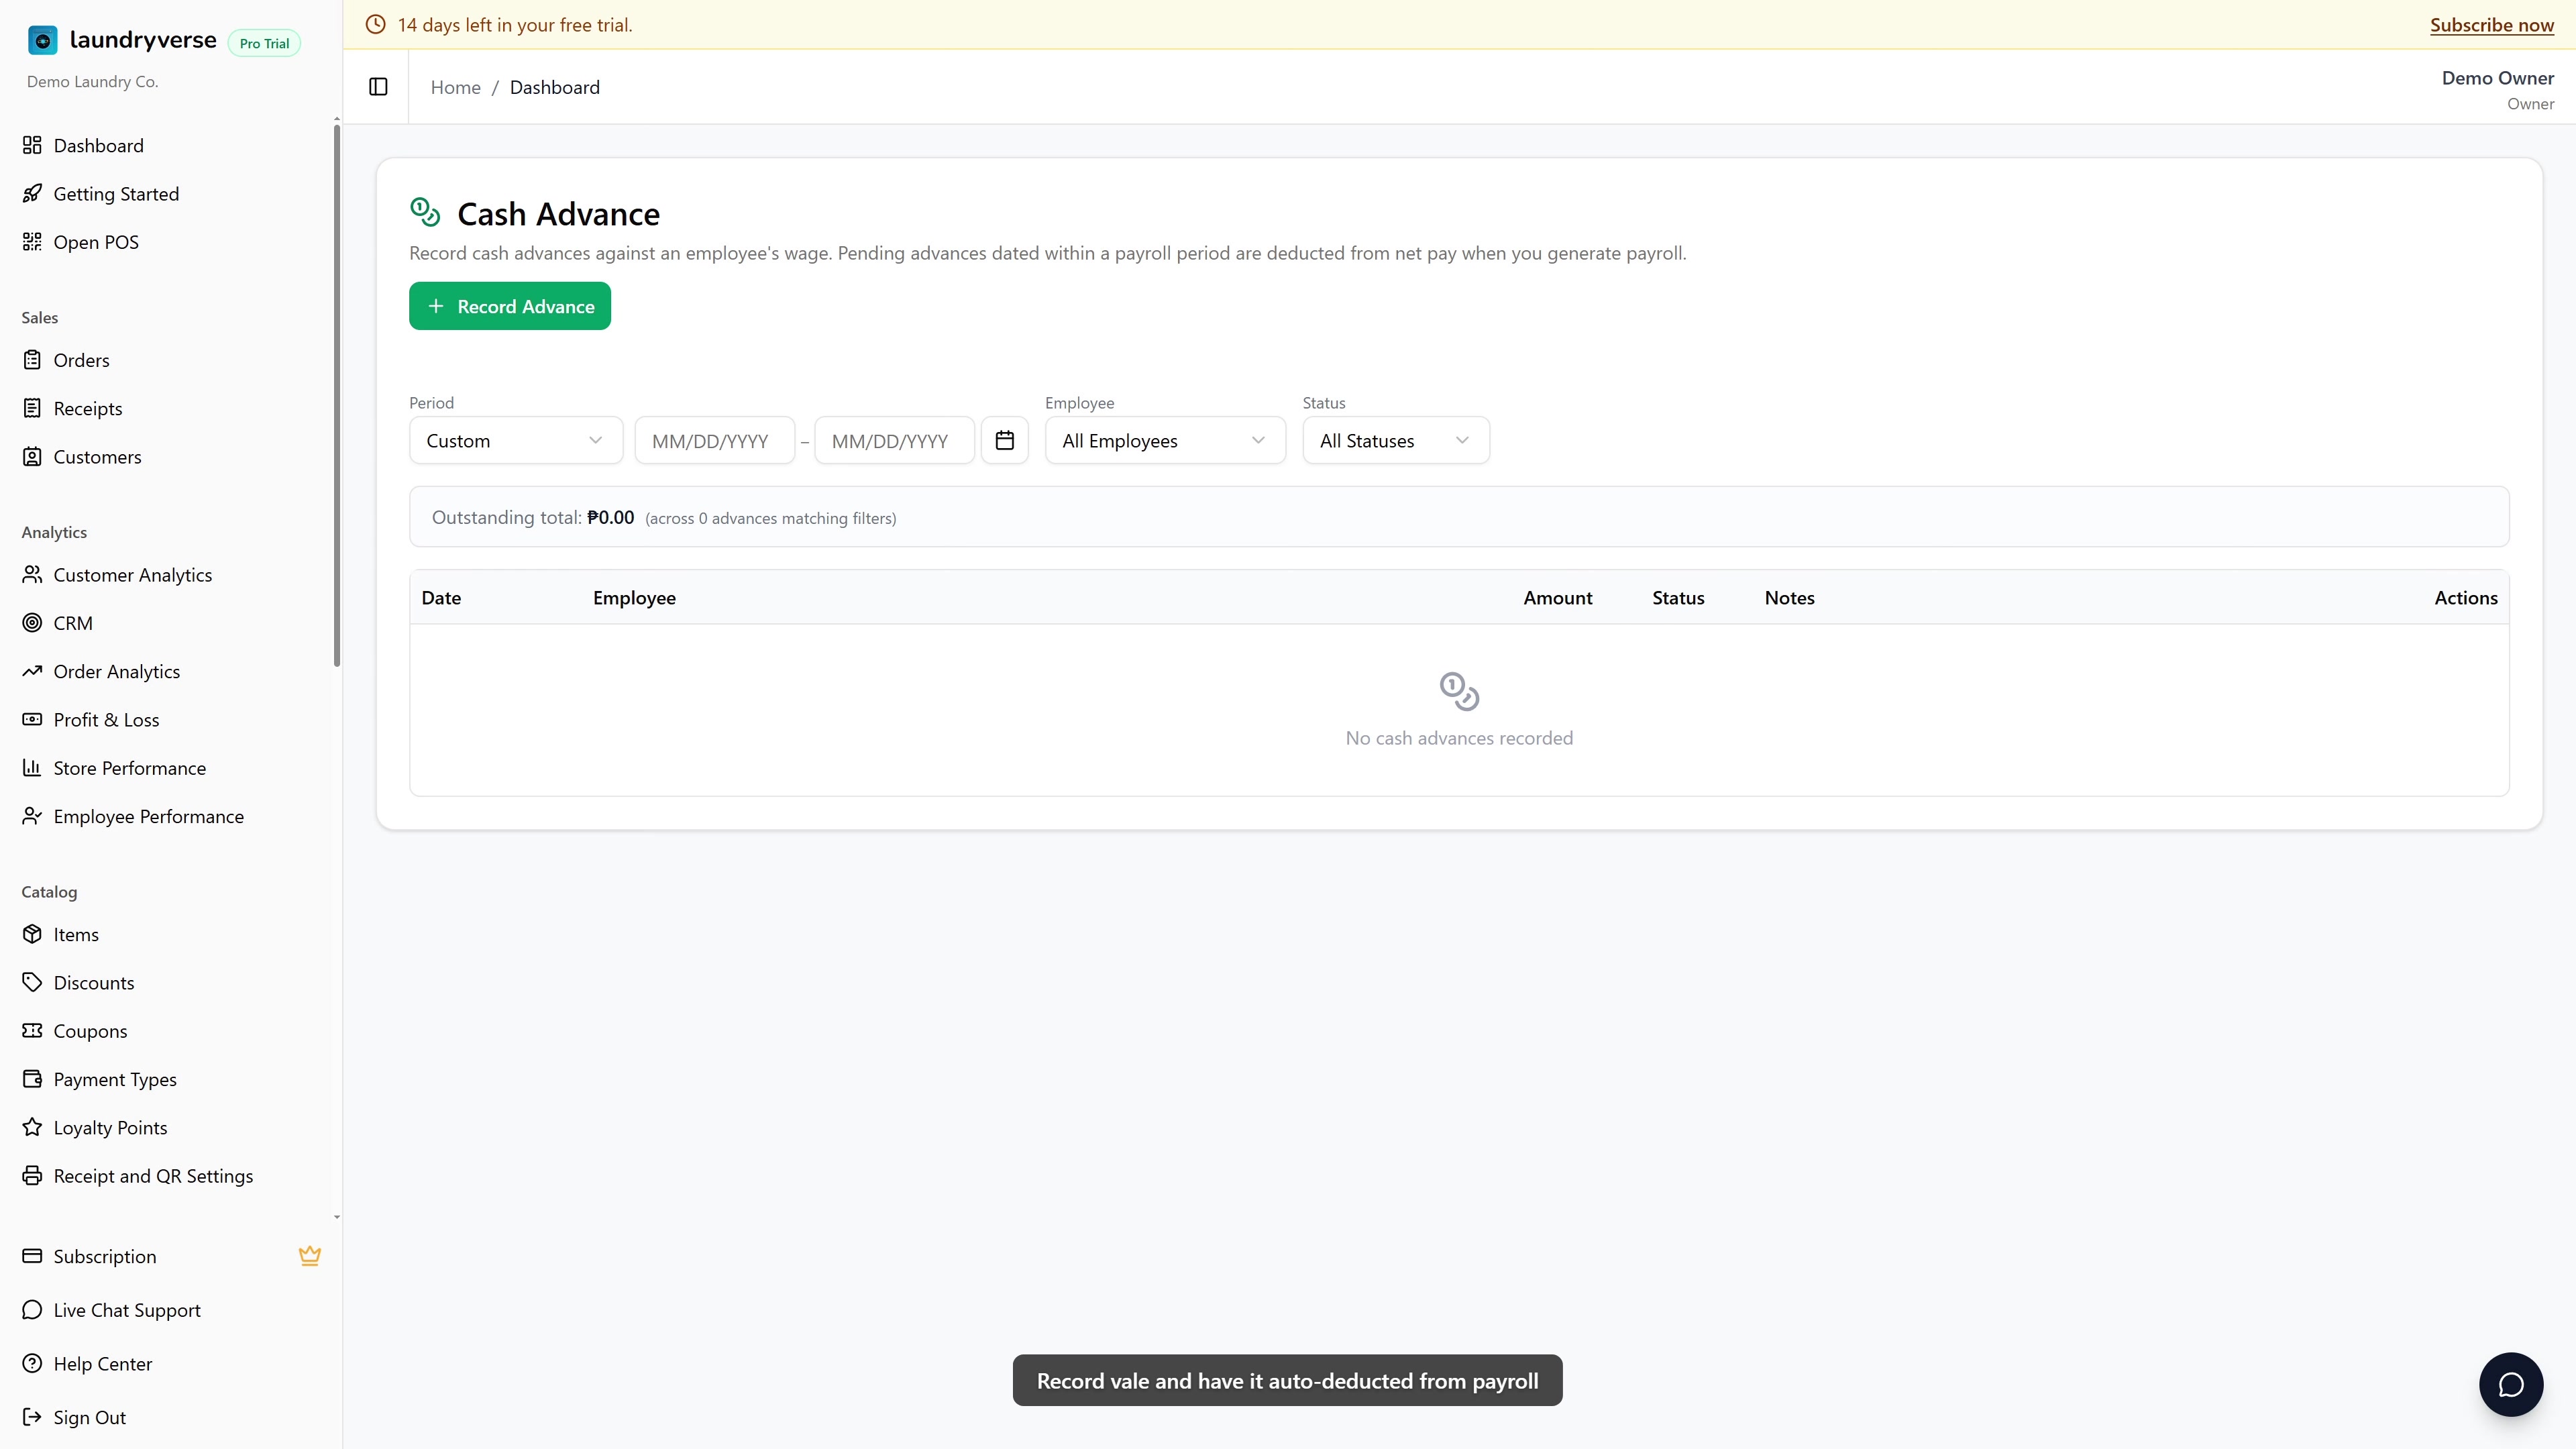2576x1449 pixels.
Task: Click the Help Center question icon
Action: point(32,1363)
